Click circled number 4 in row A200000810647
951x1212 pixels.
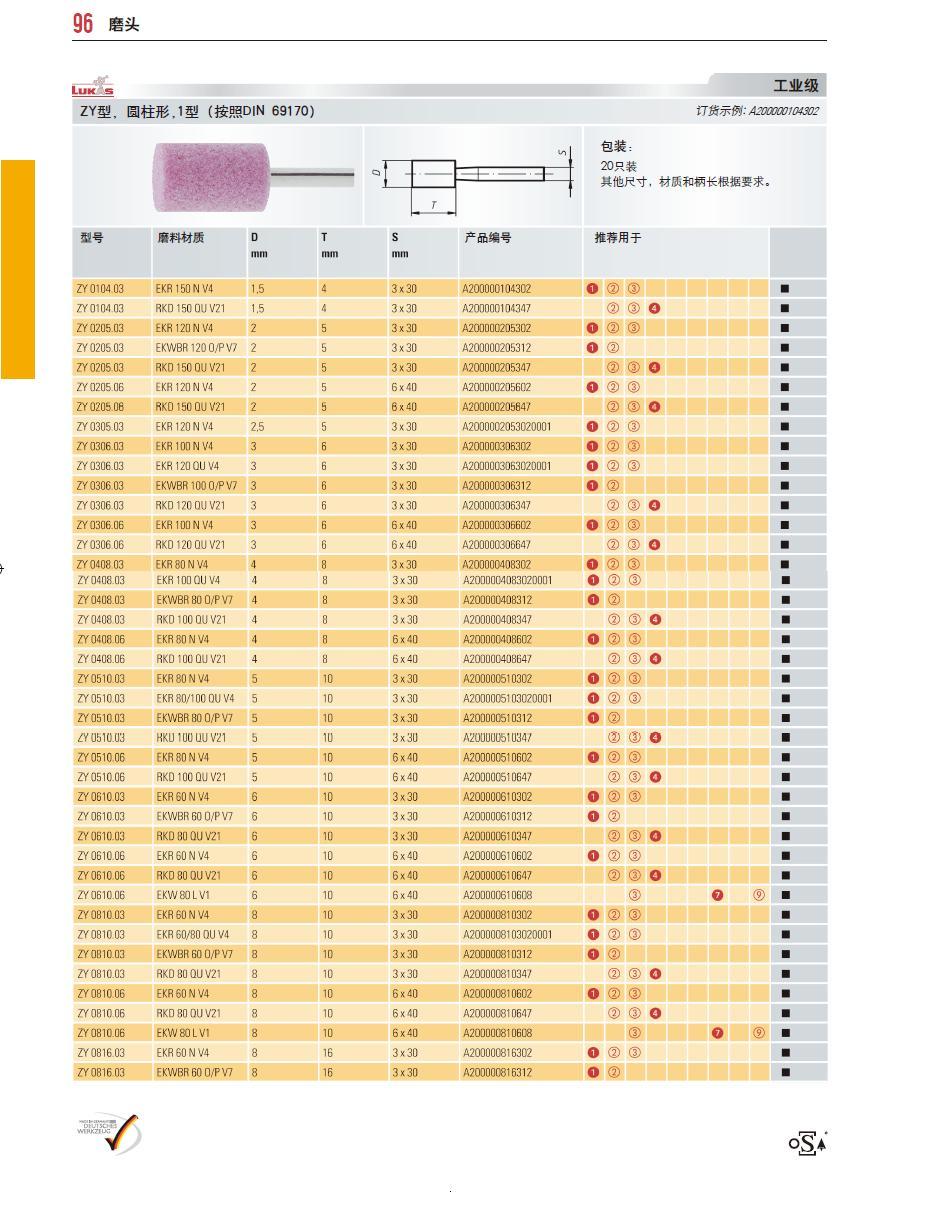point(654,1013)
